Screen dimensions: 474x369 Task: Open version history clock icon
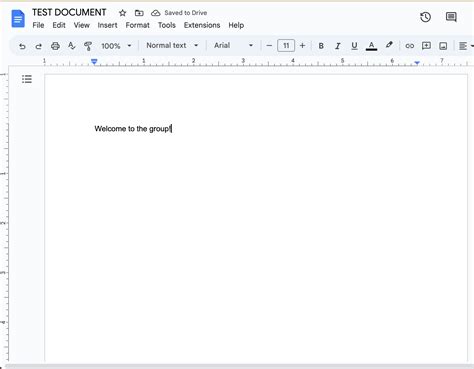click(x=425, y=17)
